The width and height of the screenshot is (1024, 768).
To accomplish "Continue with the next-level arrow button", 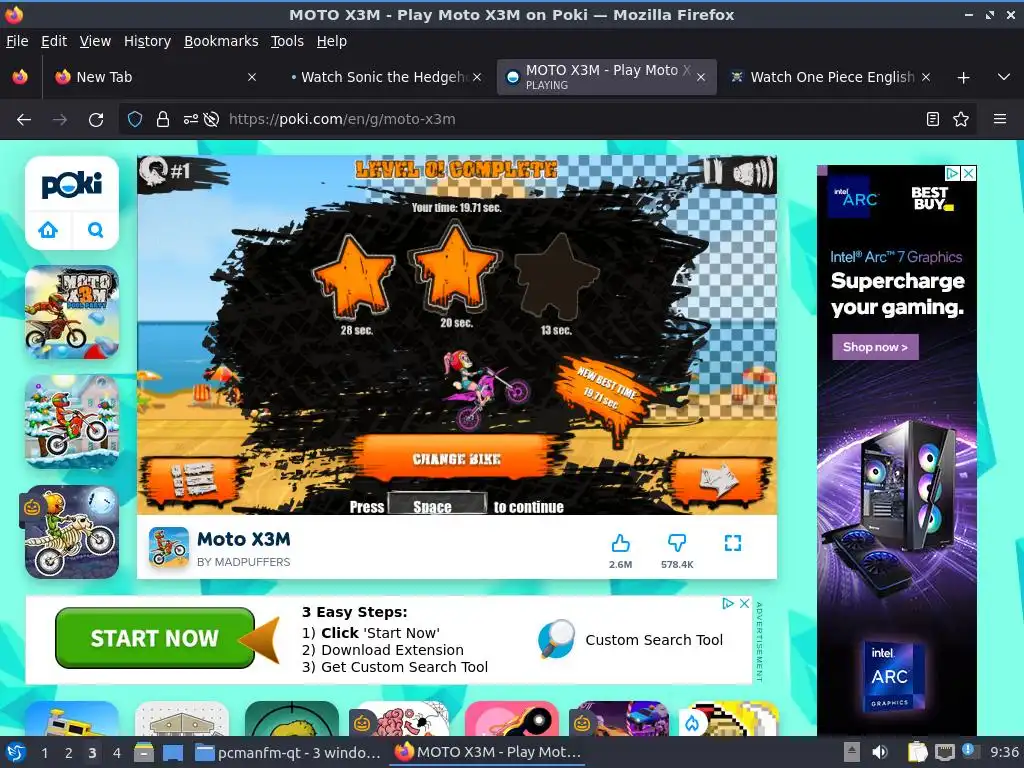I will [x=719, y=481].
